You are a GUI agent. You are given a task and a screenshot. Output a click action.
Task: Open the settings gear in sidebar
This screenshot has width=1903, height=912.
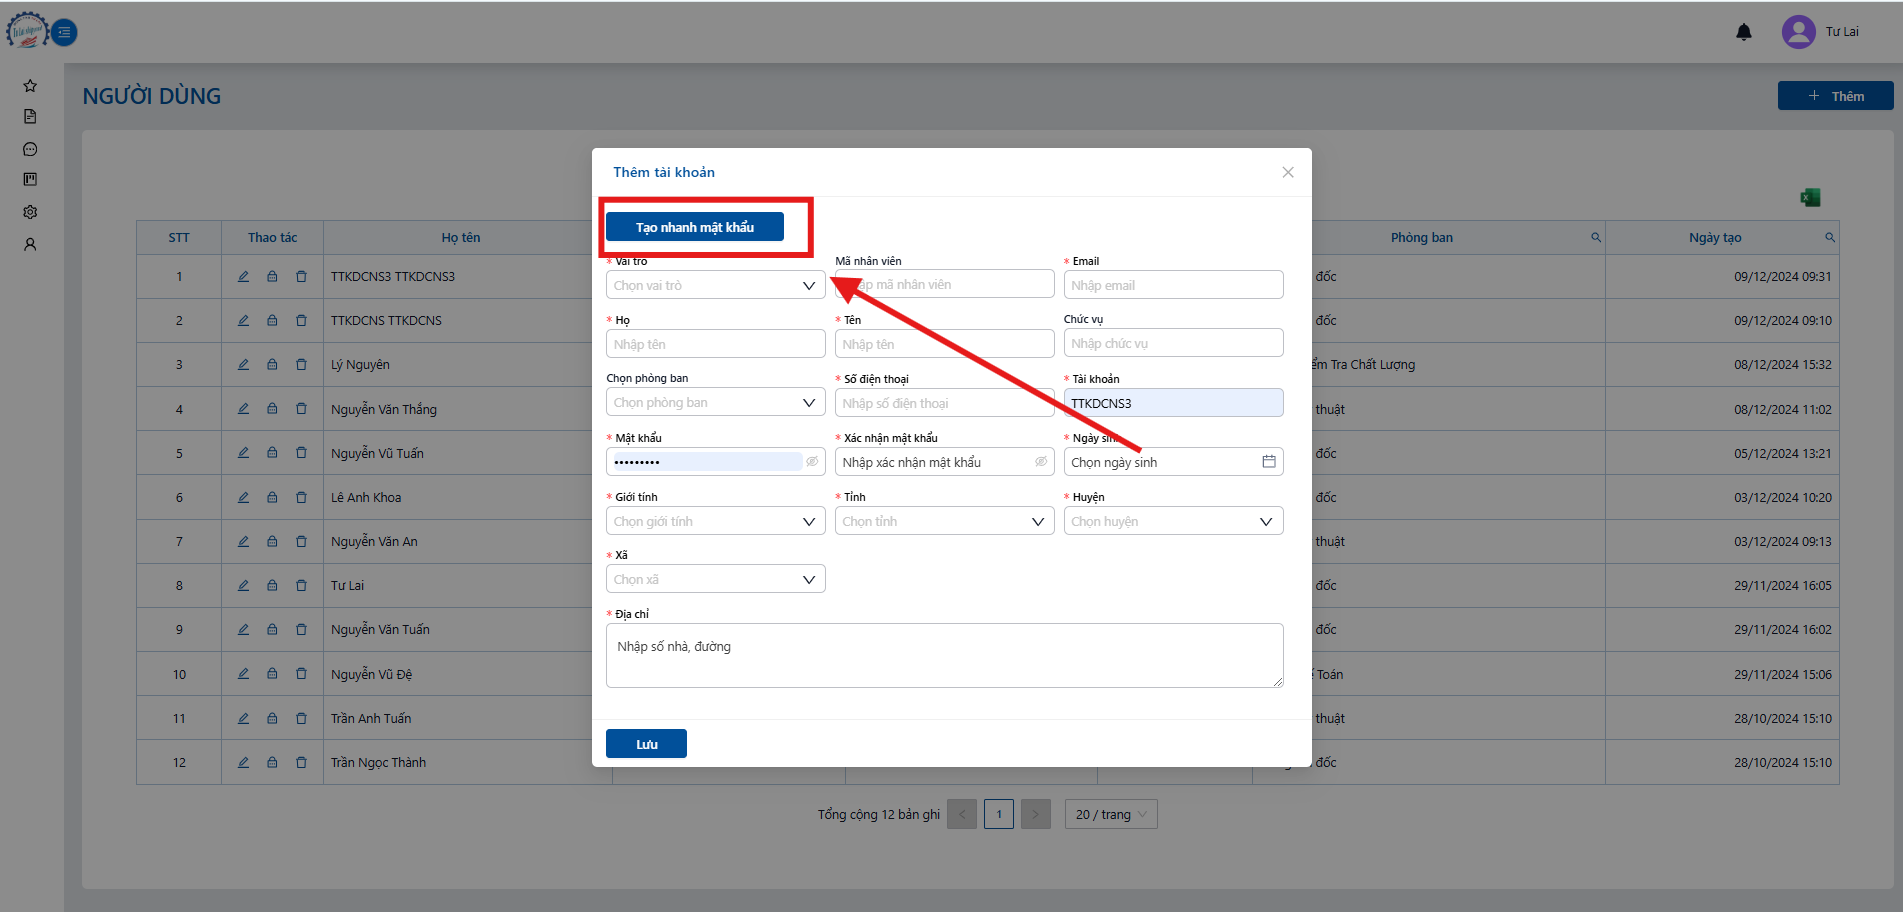click(30, 212)
